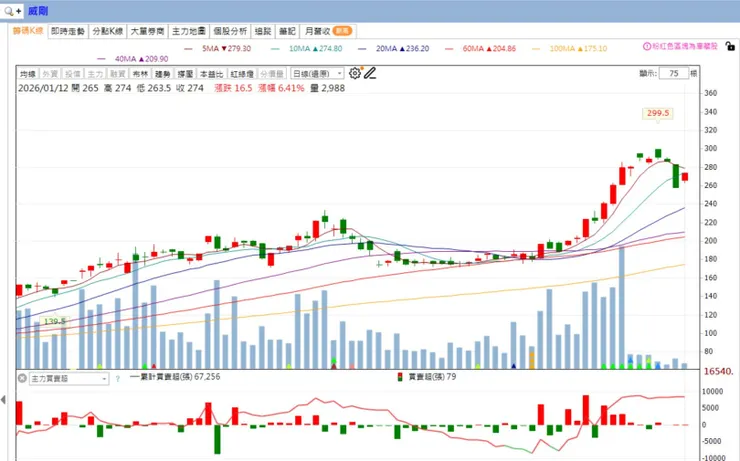Viewport: 740px width, 461px height.
Task: Toggle the 融資 overlay button
Action: 118,74
